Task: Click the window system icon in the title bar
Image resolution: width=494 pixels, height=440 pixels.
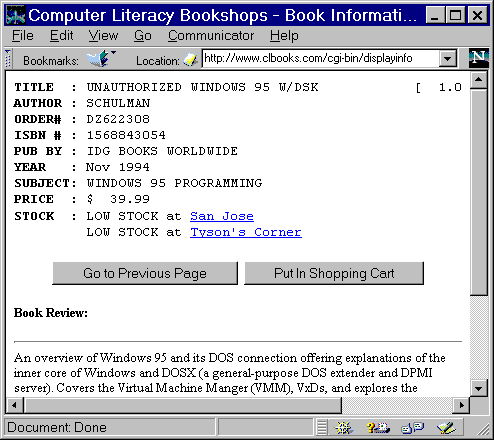Action: tap(16, 15)
